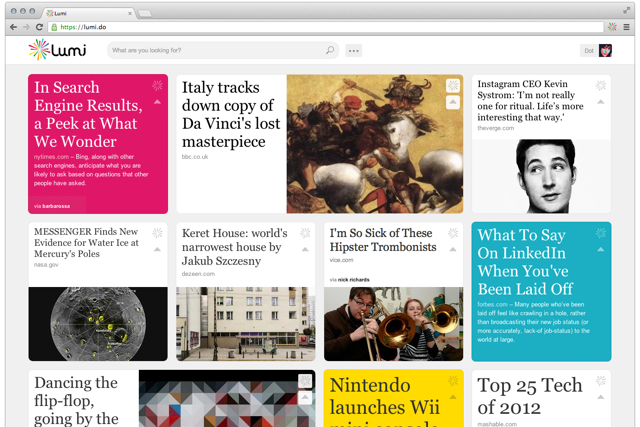
Task: Click the magnifier icon in the search box
Action: tap(330, 50)
